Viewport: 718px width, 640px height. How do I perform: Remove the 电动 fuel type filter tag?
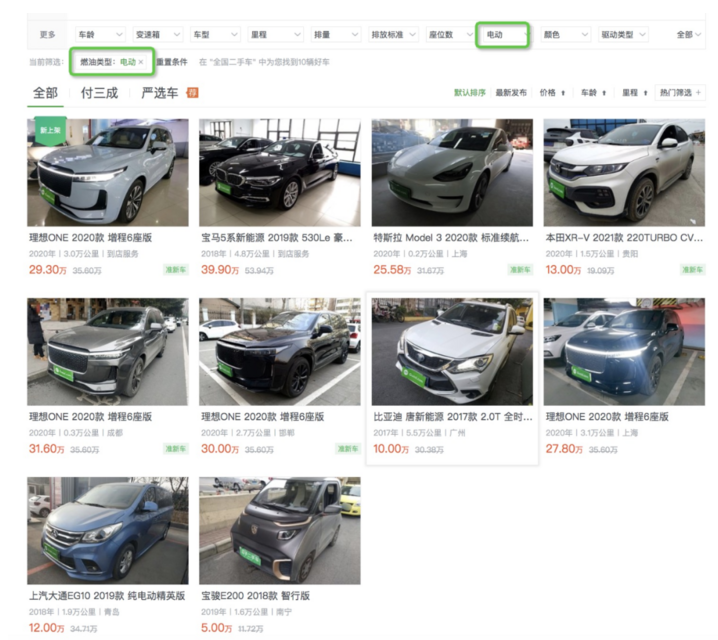(x=141, y=62)
